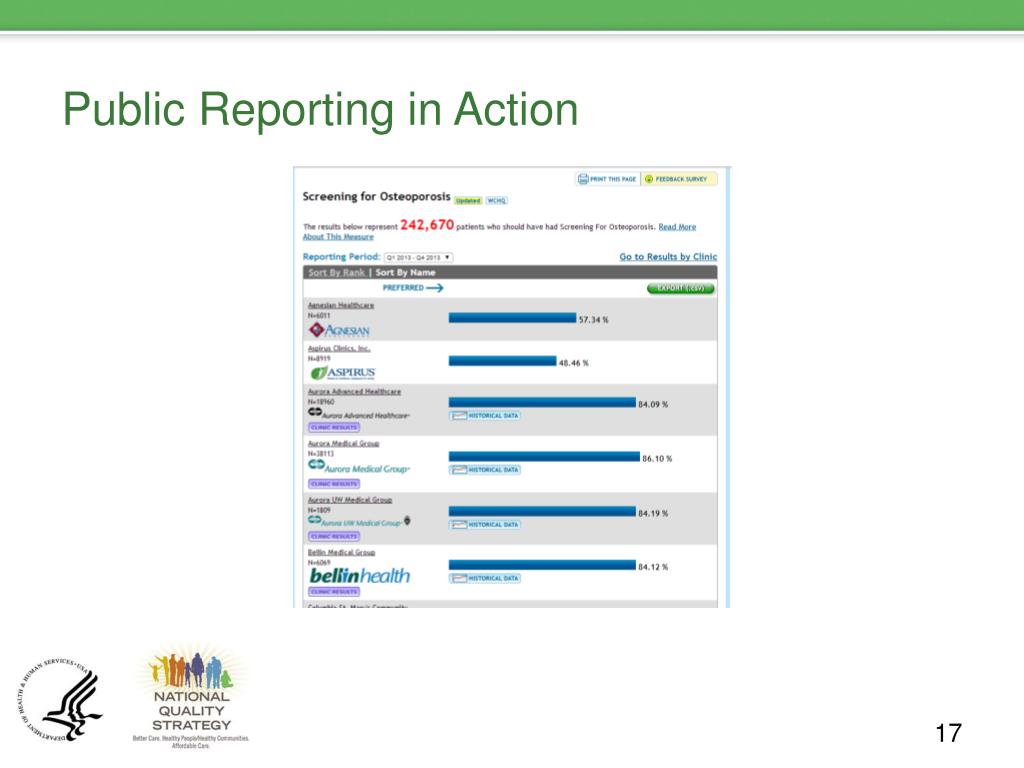This screenshot has width=1024, height=768.
Task: Click the Aurora UW Medical Group logo
Action: (359, 521)
